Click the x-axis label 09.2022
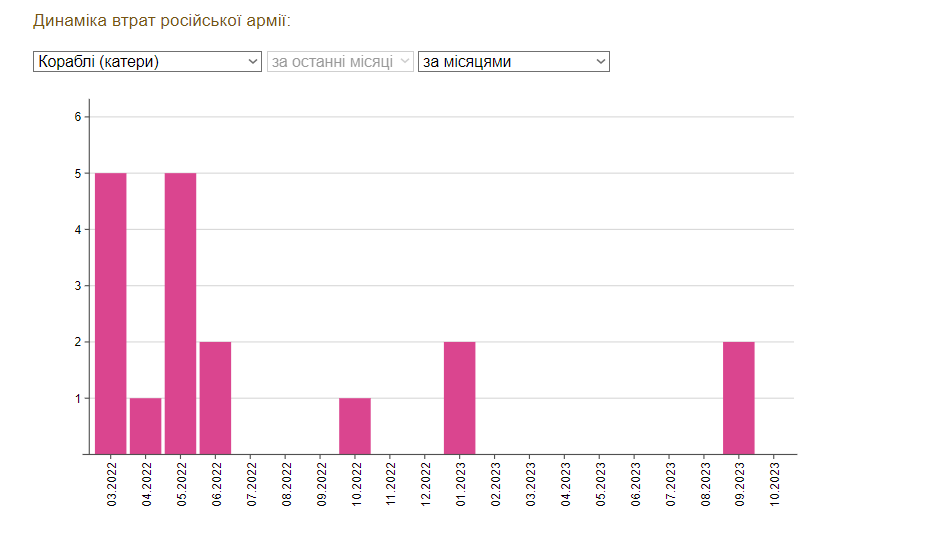The image size is (929, 545). click(x=322, y=485)
